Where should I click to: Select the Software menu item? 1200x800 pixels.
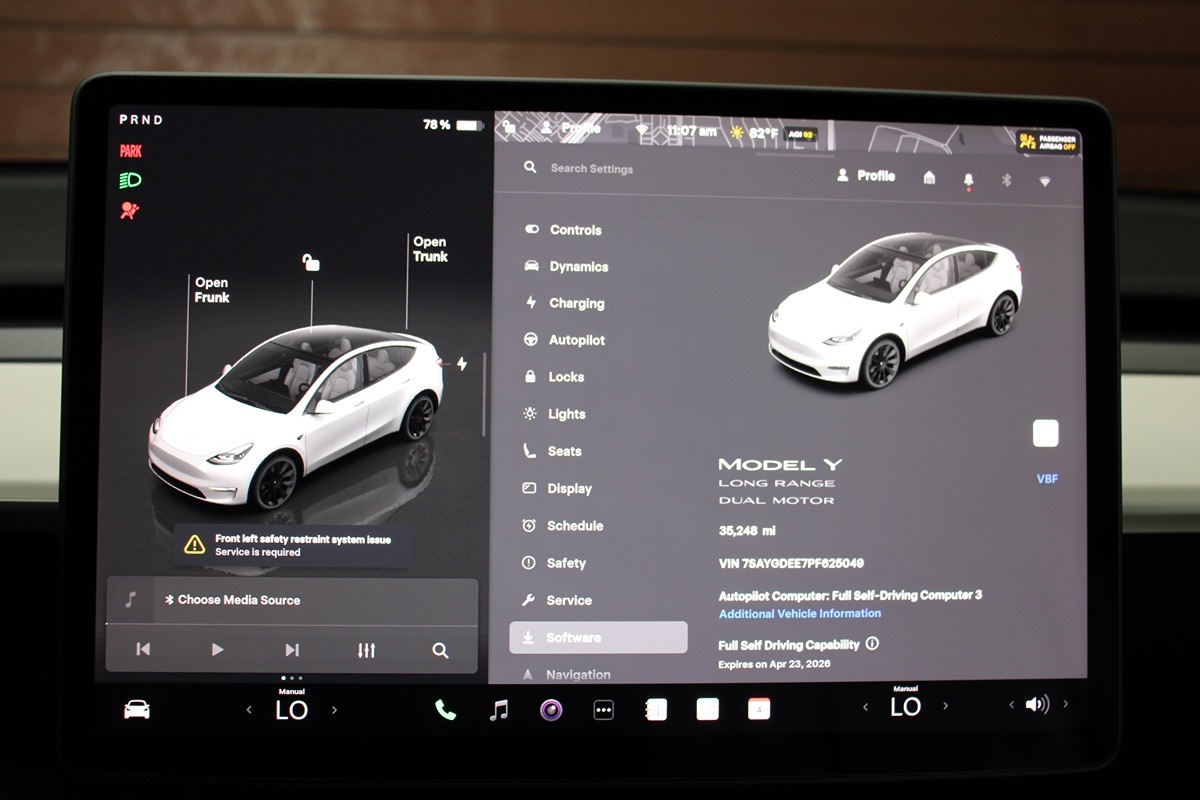point(598,637)
